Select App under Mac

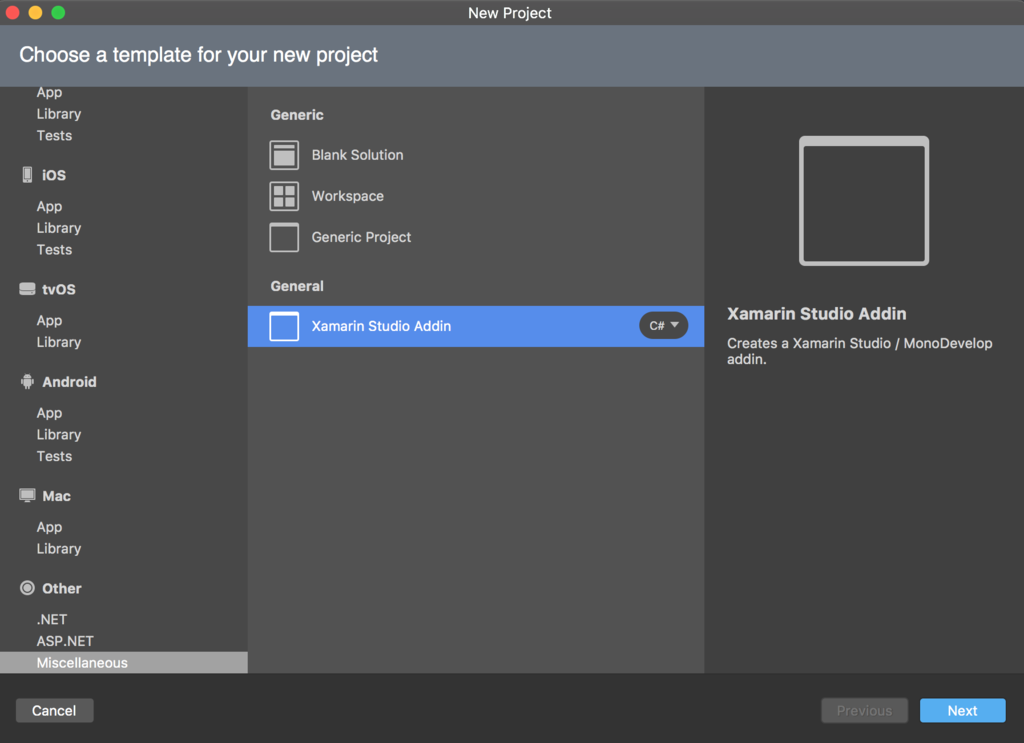coord(50,528)
